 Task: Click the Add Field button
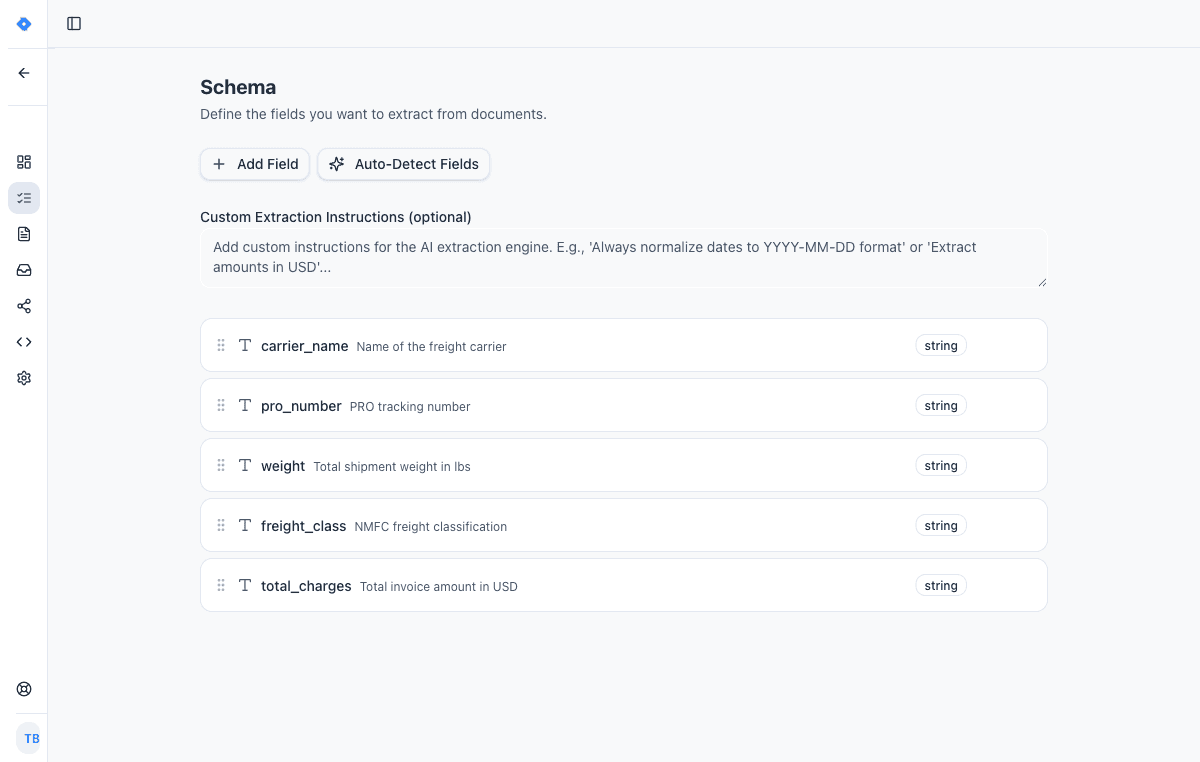click(x=254, y=164)
